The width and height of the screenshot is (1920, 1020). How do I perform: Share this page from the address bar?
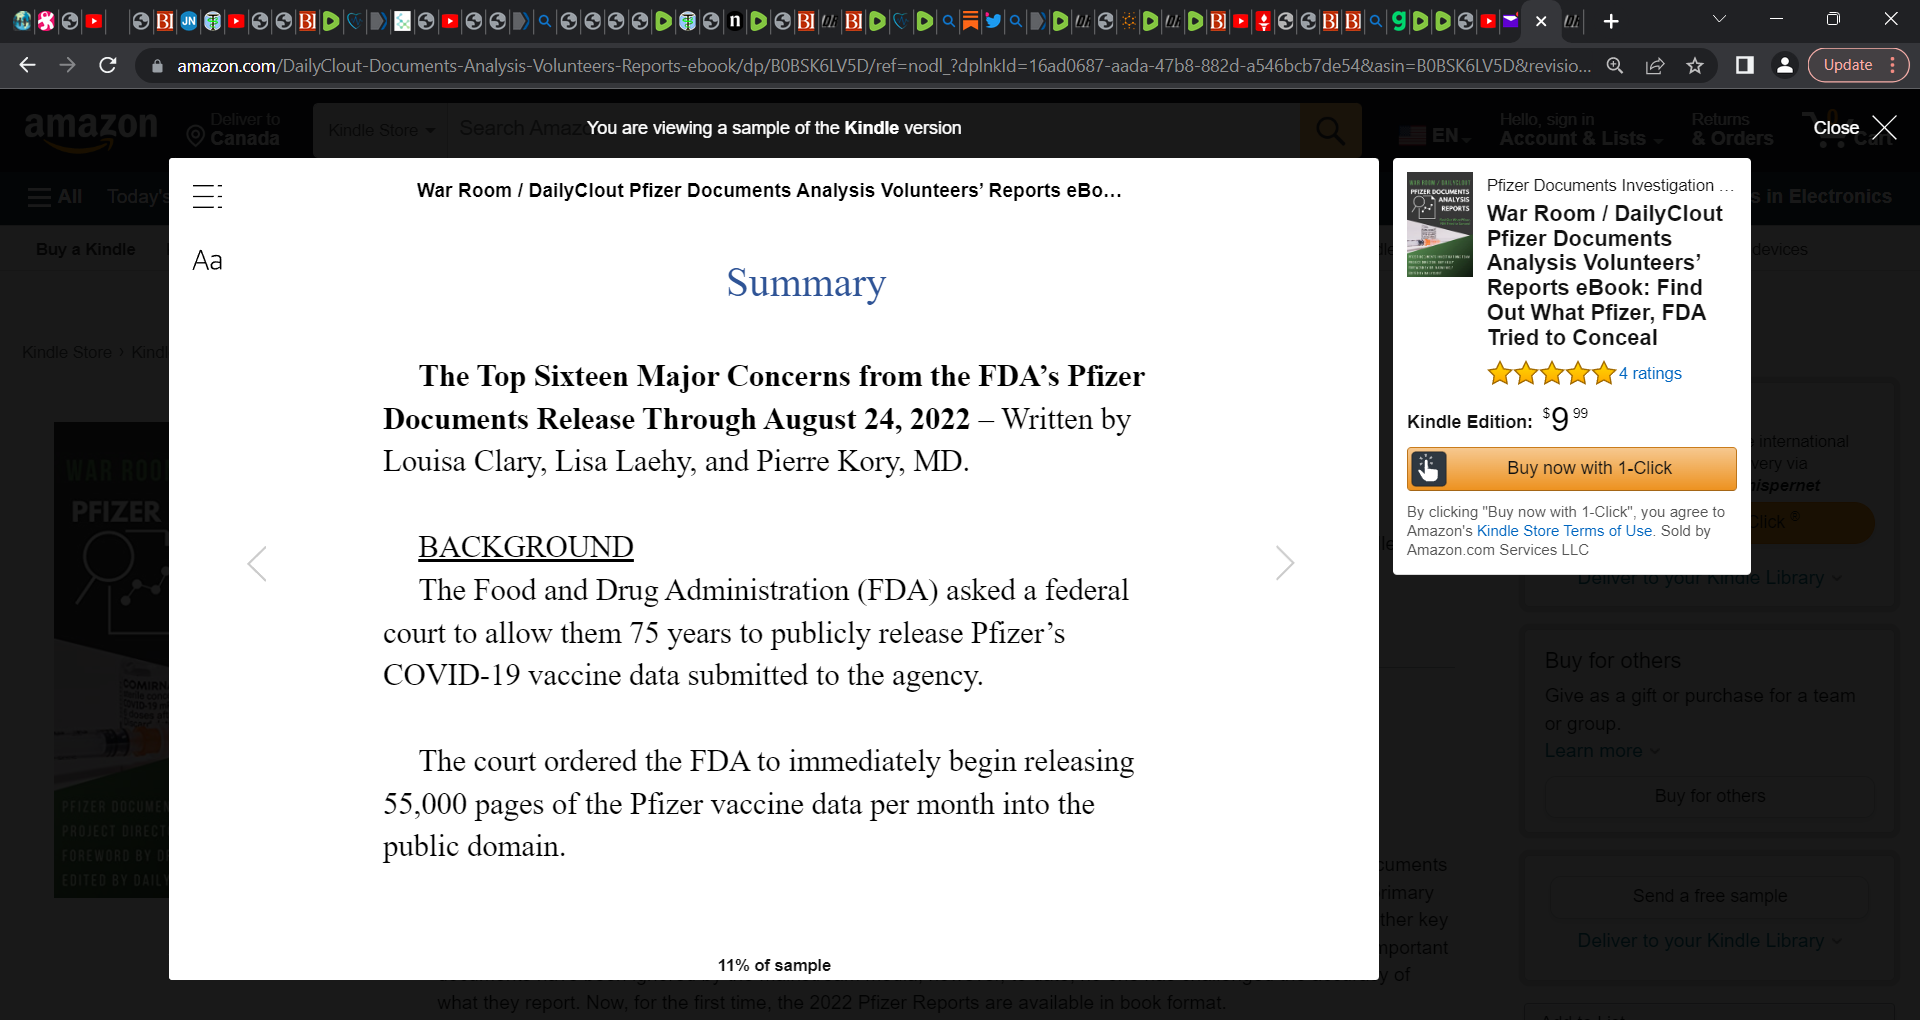click(1655, 66)
